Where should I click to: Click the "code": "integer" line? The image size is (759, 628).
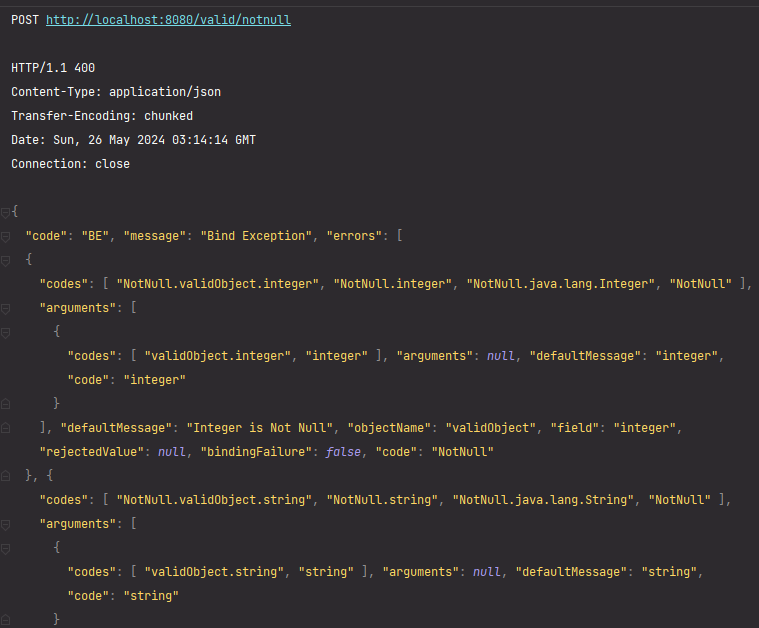pyautogui.click(x=126, y=380)
